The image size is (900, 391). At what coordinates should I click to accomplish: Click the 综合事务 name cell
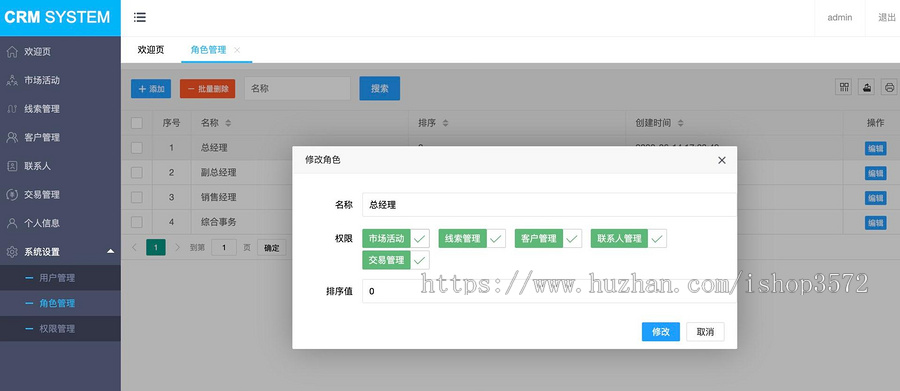click(219, 222)
